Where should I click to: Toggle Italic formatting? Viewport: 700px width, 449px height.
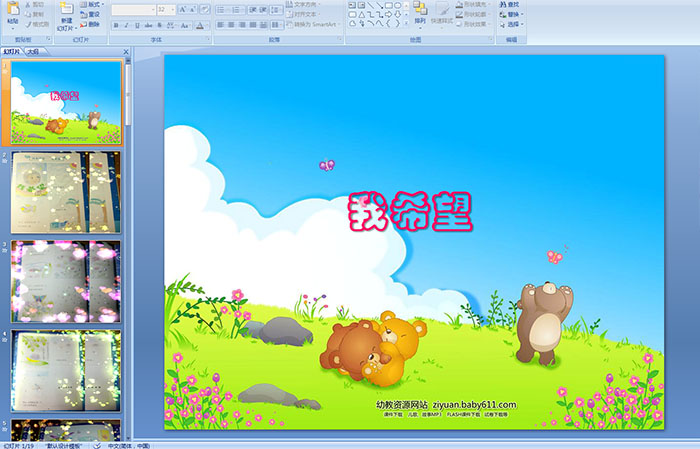tap(126, 25)
